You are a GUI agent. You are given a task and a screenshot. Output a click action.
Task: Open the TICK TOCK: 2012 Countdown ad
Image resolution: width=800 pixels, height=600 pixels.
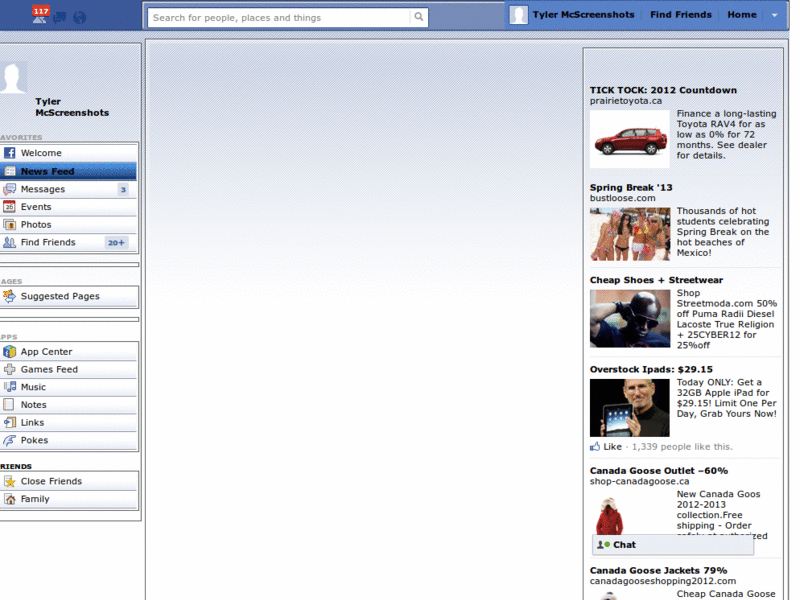coord(663,90)
